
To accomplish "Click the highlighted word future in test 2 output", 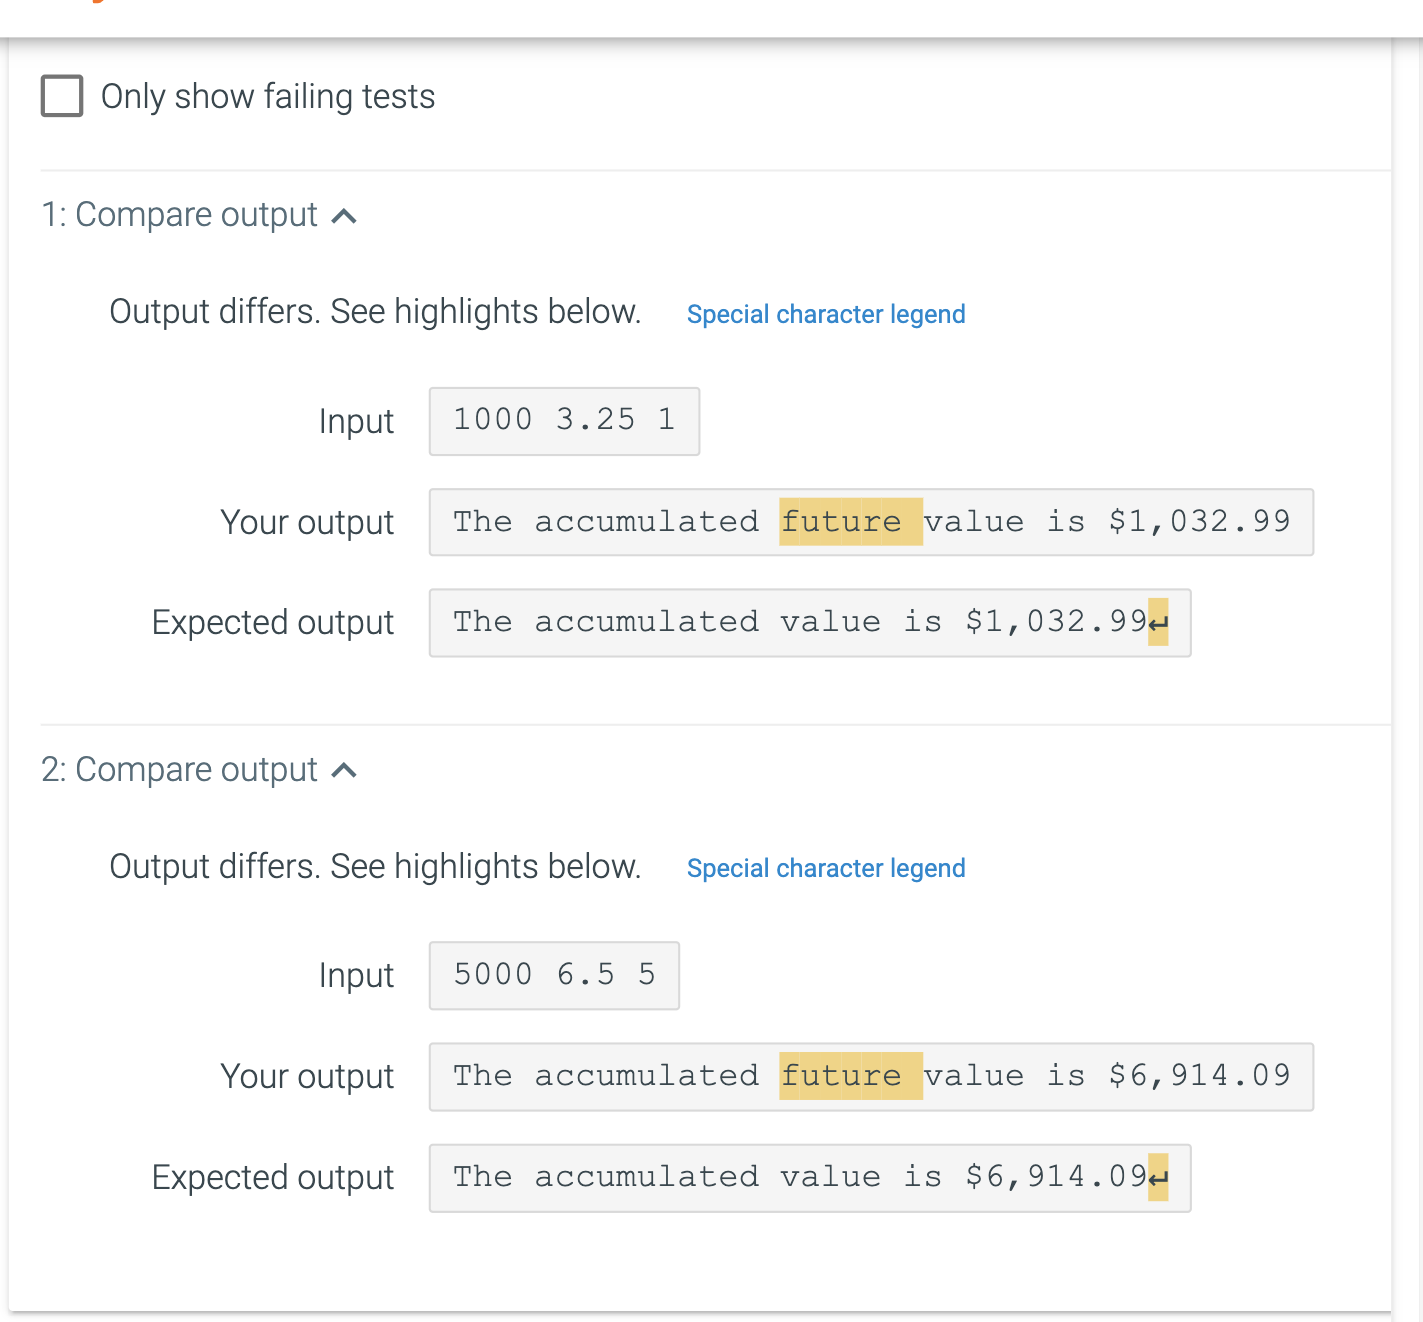I will point(849,1076).
